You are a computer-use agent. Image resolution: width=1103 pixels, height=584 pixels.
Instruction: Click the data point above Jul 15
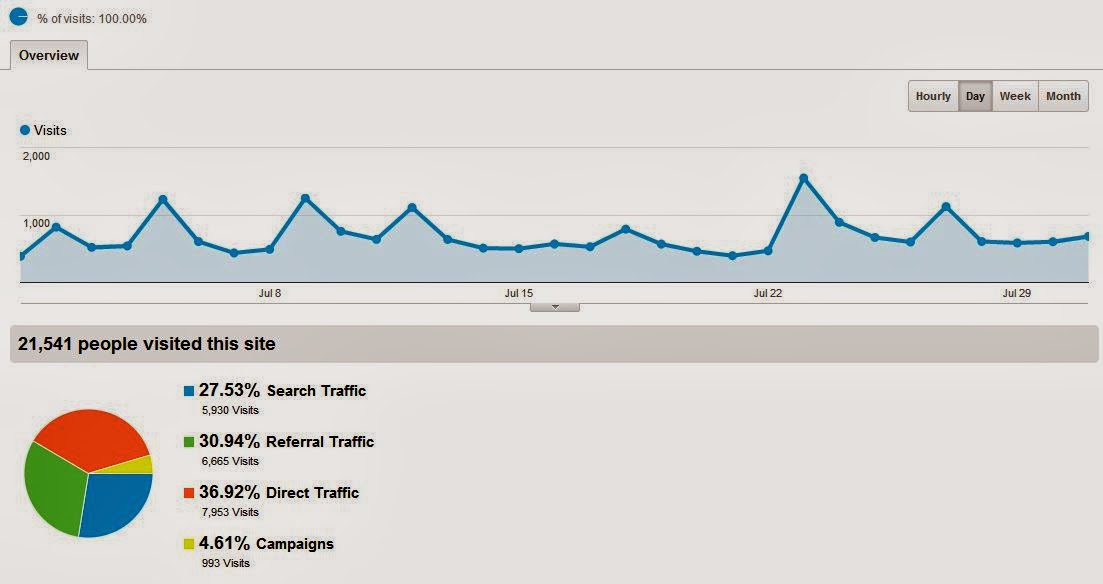click(x=518, y=247)
